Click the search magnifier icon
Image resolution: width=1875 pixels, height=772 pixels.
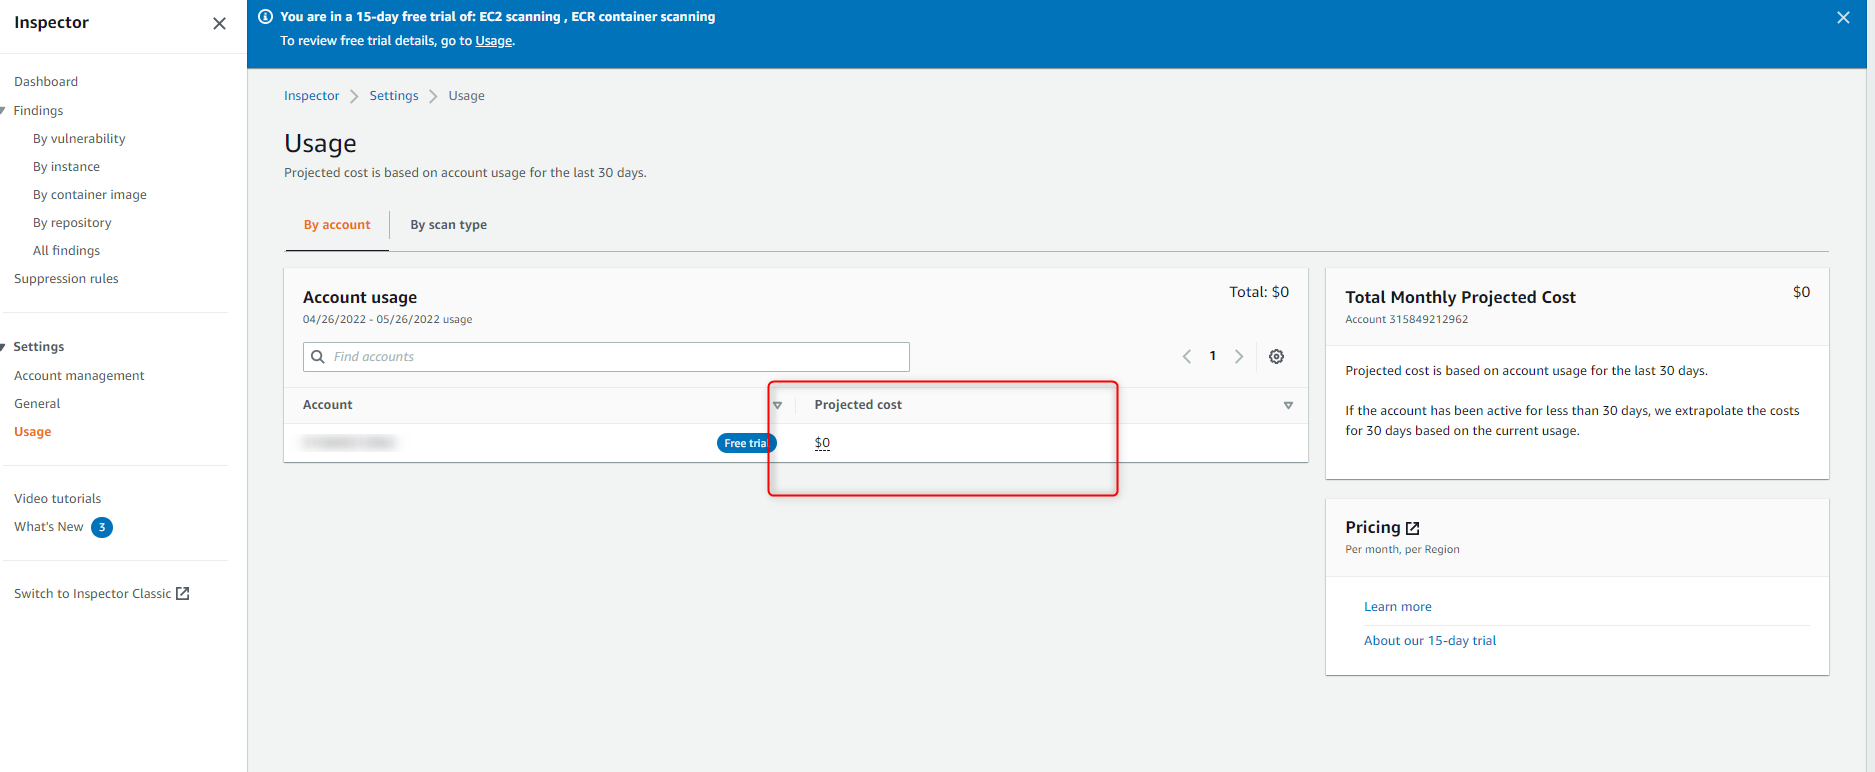tap(318, 357)
